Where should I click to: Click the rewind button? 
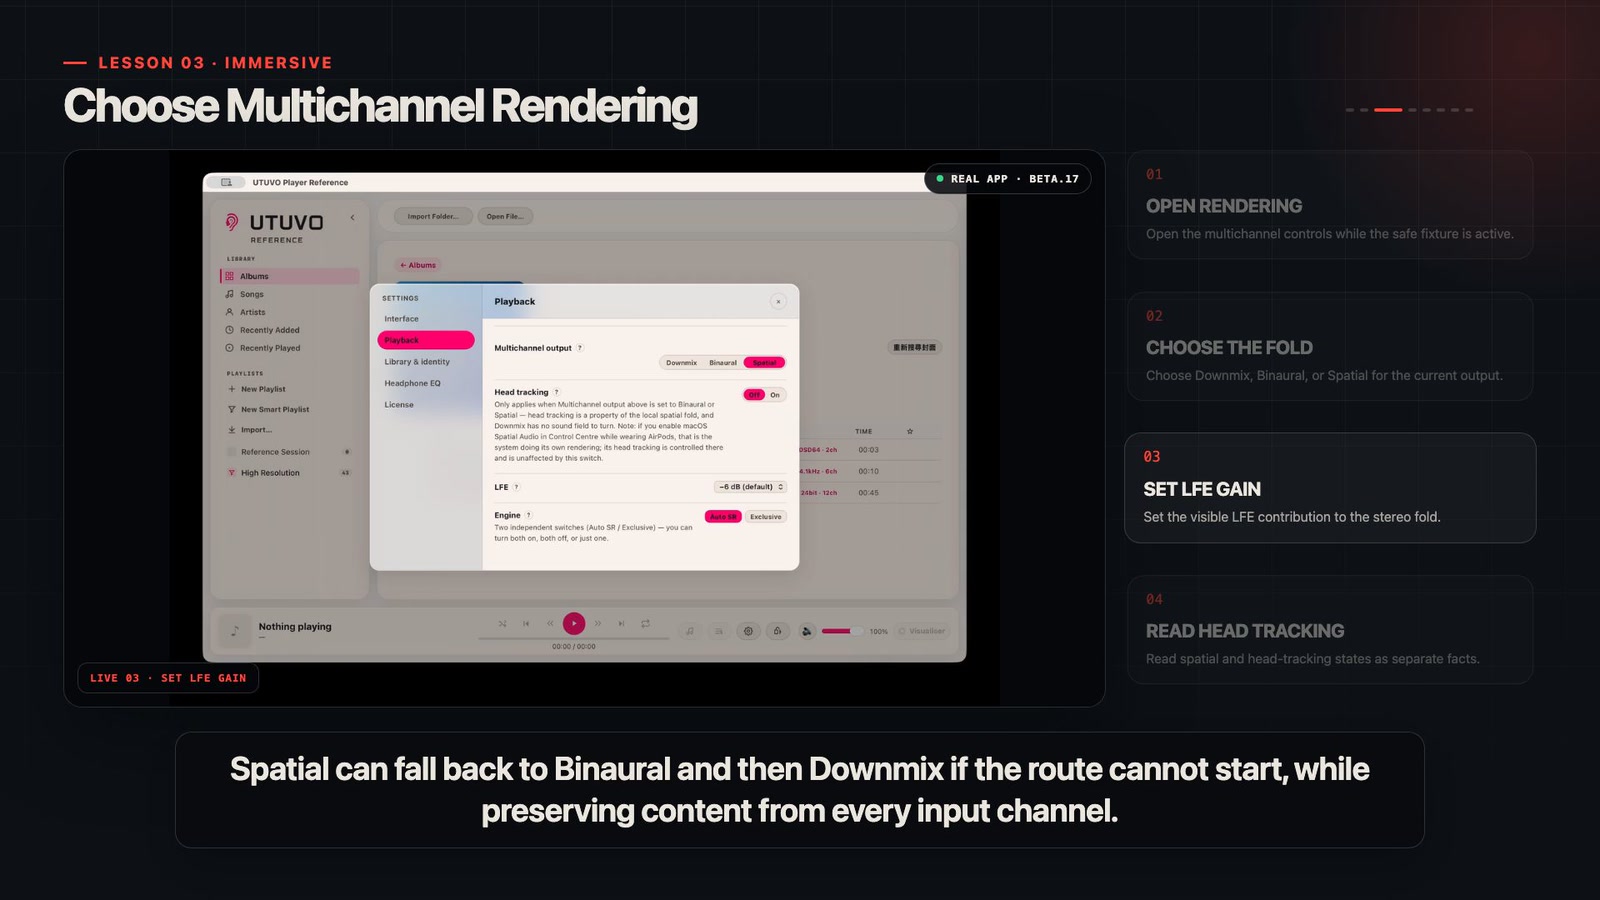(550, 624)
